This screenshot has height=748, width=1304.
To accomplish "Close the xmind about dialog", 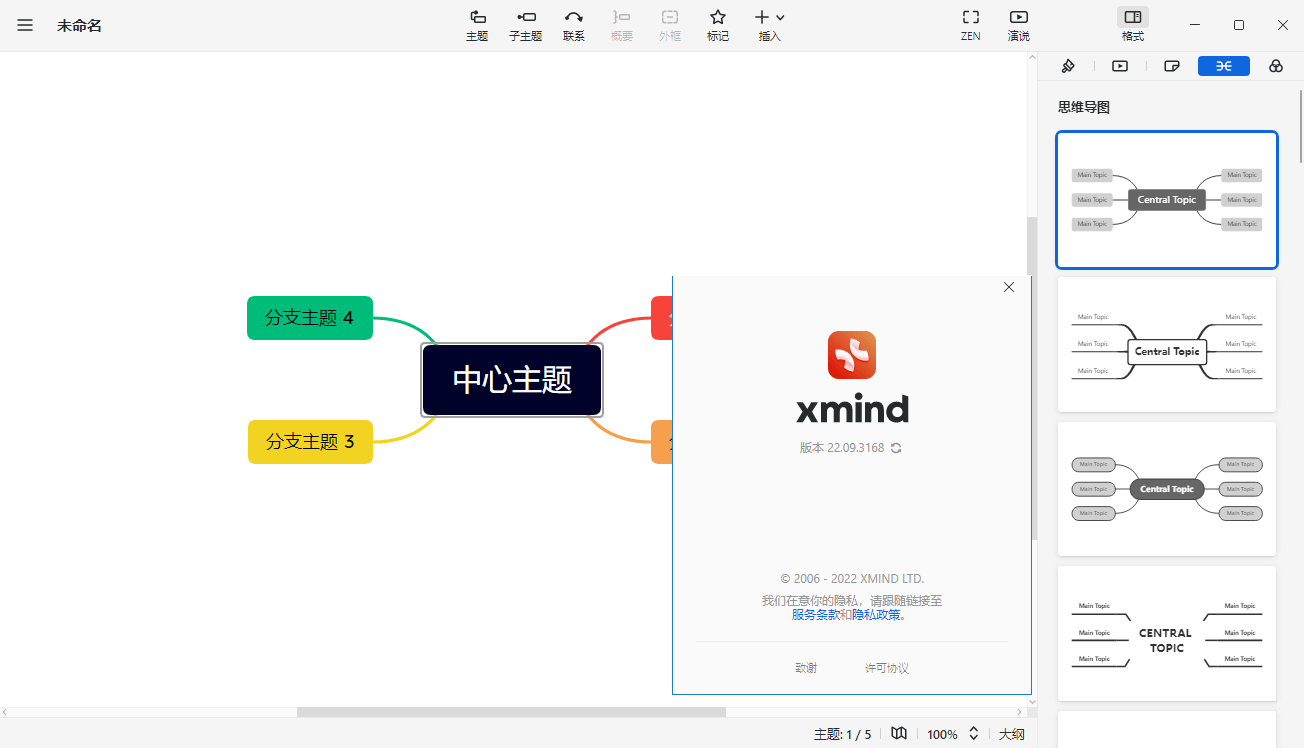I will 1008,287.
